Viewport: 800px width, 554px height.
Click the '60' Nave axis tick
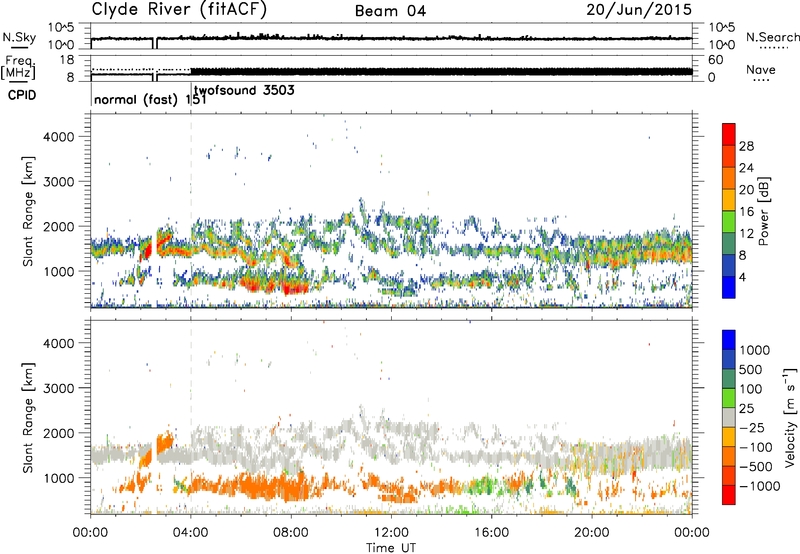click(x=715, y=60)
